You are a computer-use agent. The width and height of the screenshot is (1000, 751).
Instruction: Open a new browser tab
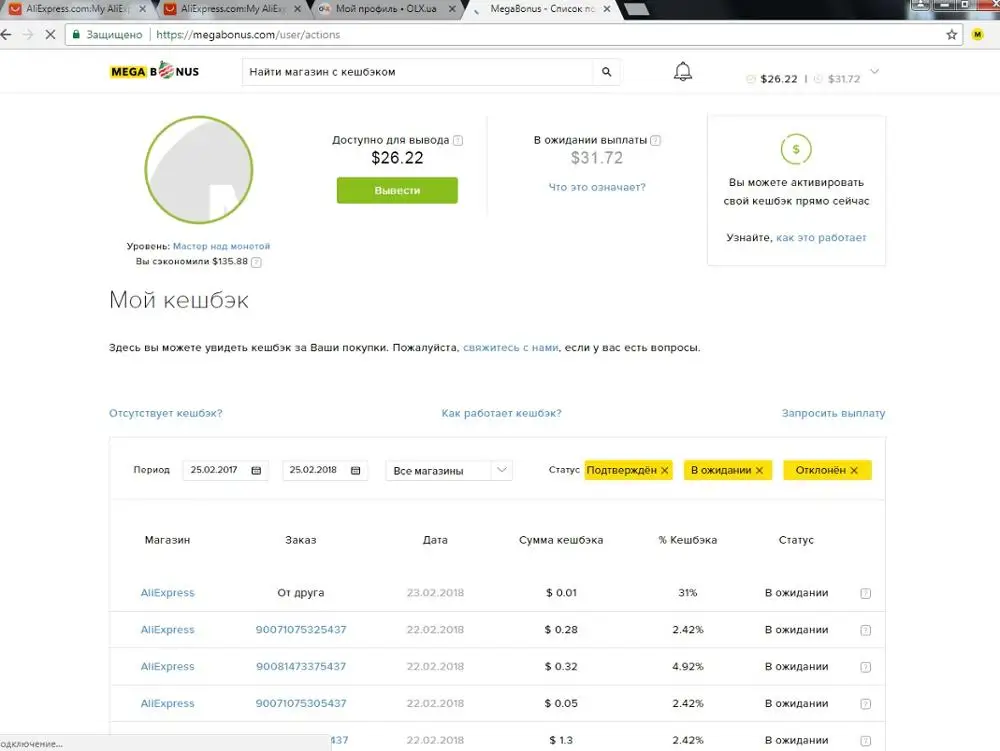point(636,9)
